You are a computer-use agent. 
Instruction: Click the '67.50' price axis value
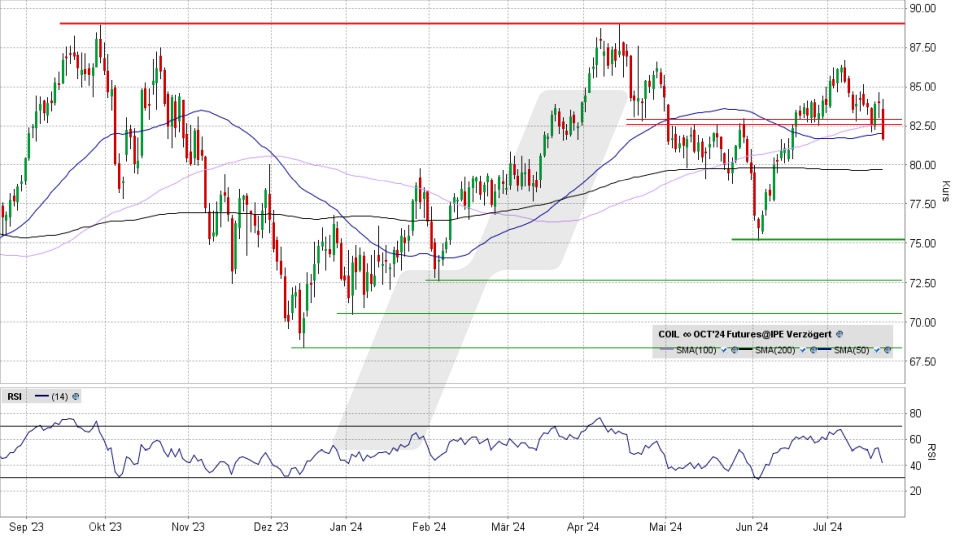923,362
